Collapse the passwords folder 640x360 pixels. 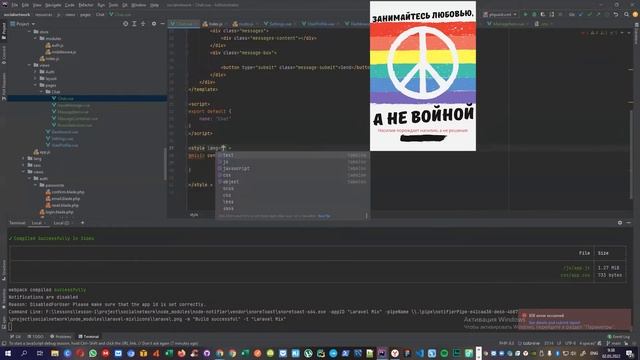(x=36, y=185)
